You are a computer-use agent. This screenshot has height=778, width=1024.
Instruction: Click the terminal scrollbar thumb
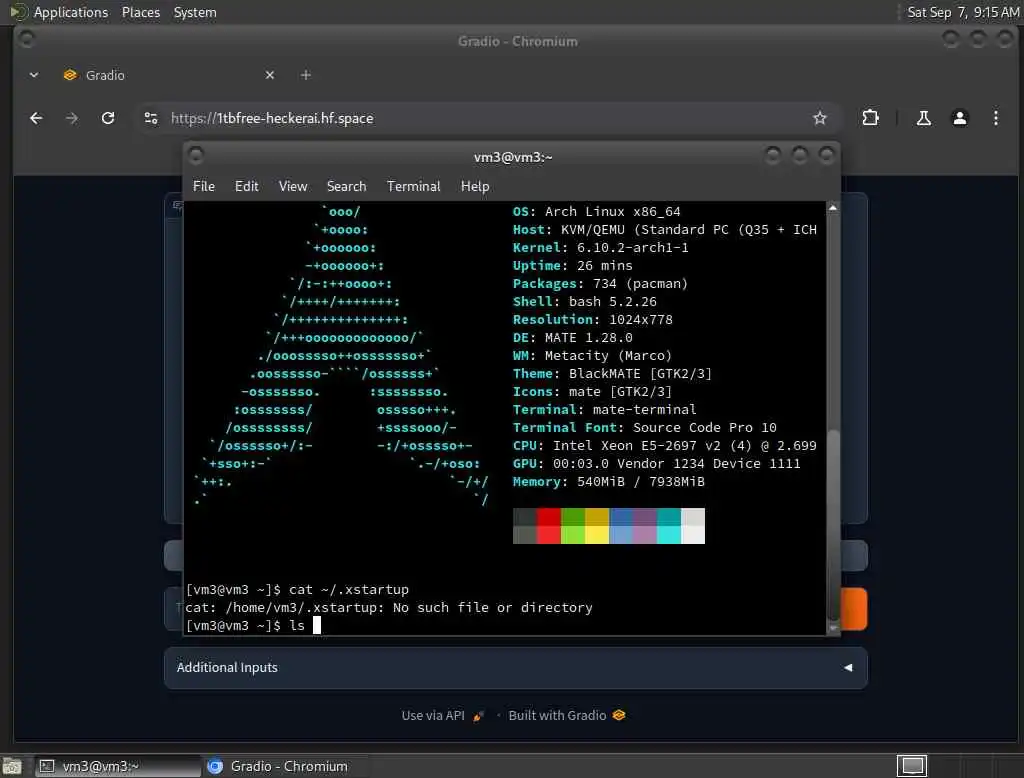click(x=833, y=525)
